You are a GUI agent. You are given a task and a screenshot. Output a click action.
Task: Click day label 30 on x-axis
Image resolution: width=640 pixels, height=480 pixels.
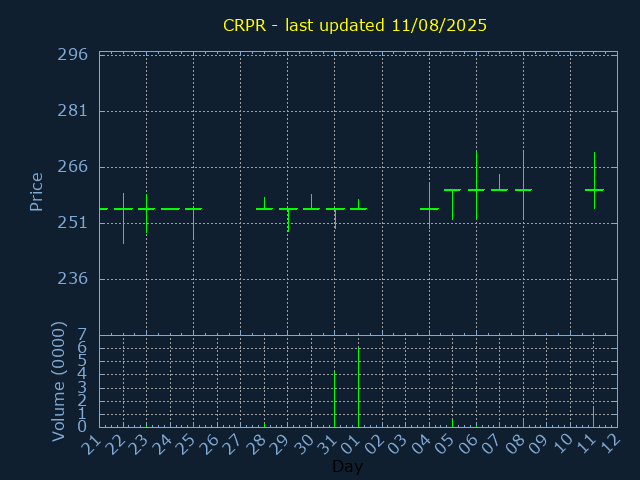click(x=302, y=444)
